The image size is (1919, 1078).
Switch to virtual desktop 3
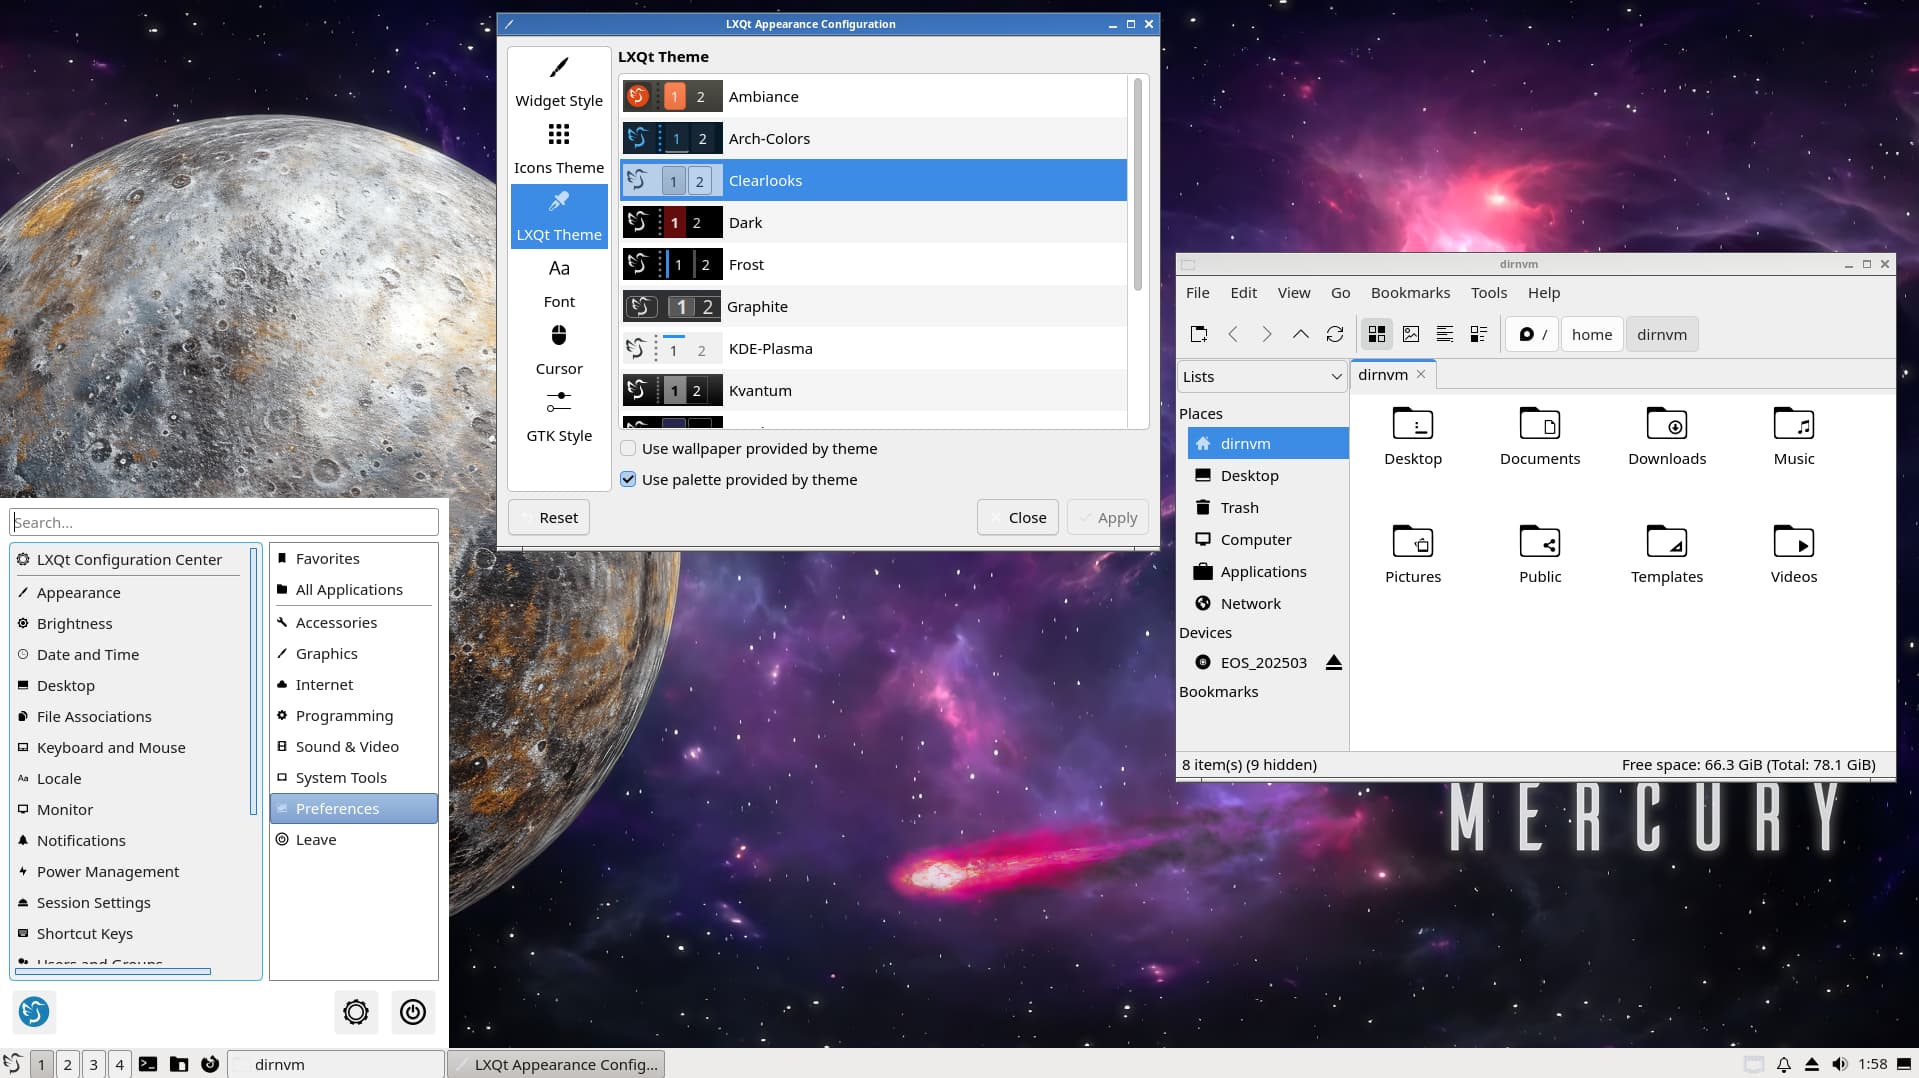[93, 1064]
